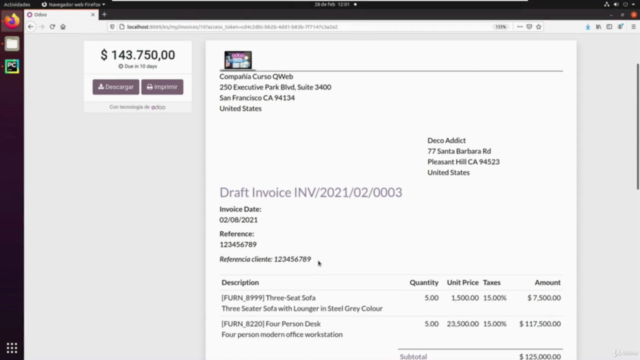
Task: Click the 77 Santa Barbara Rd address
Action: [459, 151]
